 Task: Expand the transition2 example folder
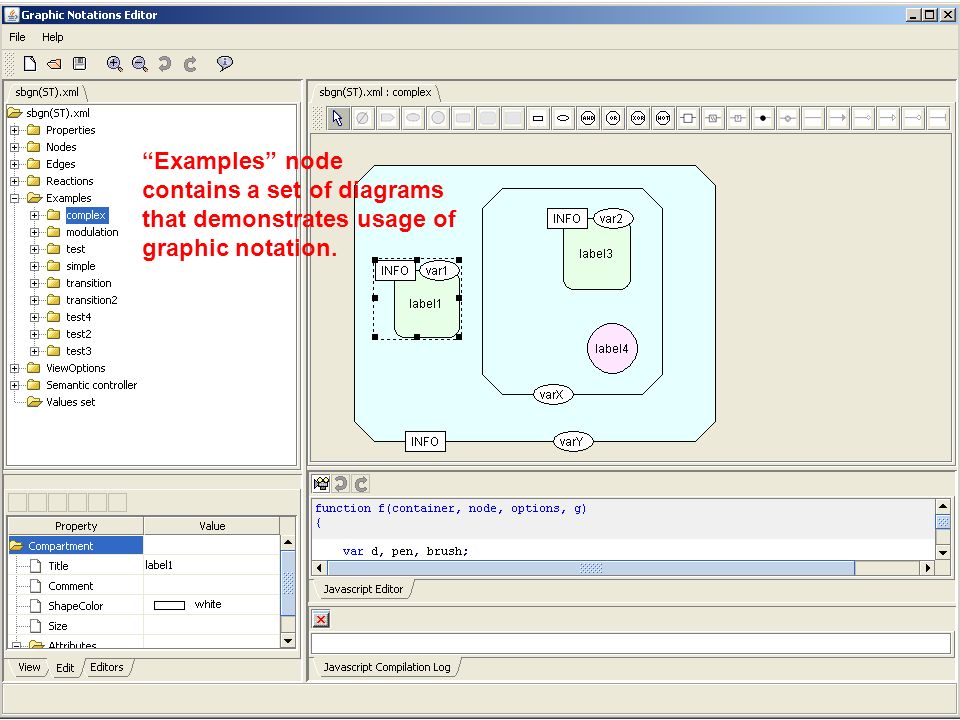coord(35,300)
